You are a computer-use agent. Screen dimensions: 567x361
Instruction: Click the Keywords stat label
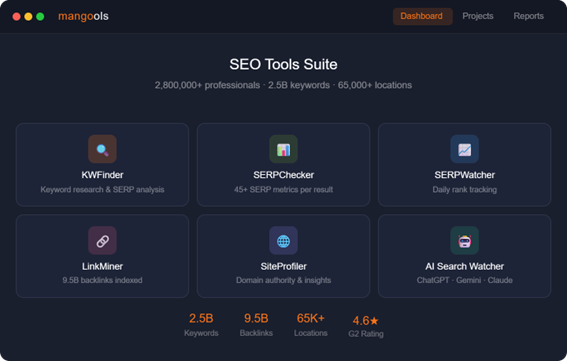(201, 333)
